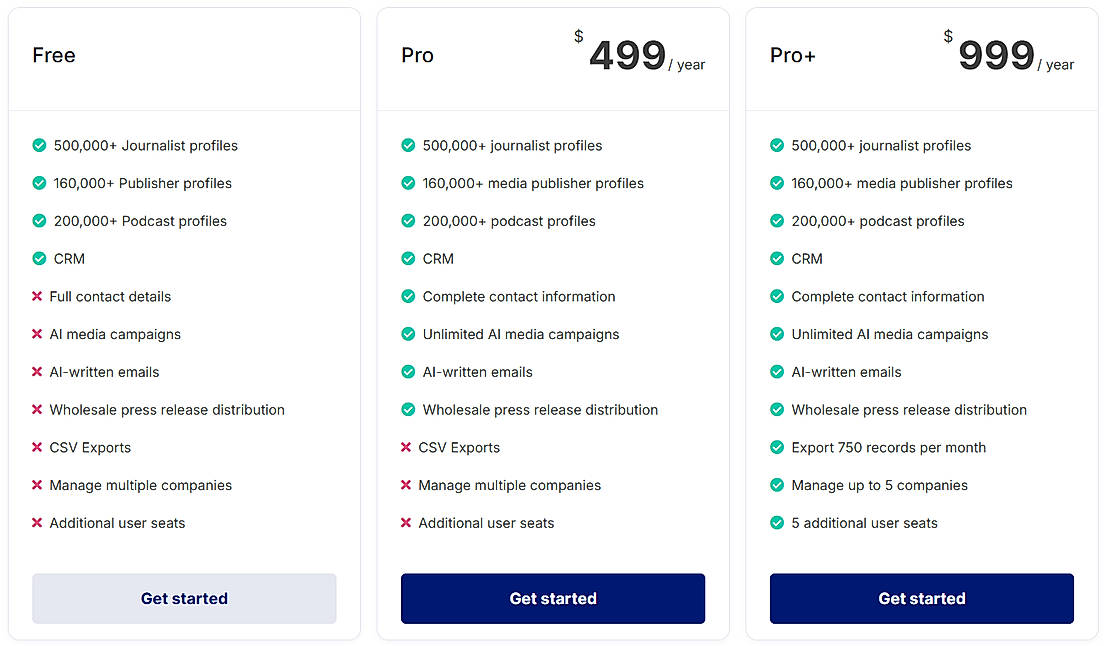Click check icon by Pro+ 200,000+ podcast profiles
The width and height of the screenshot is (1108, 646).
click(x=777, y=221)
